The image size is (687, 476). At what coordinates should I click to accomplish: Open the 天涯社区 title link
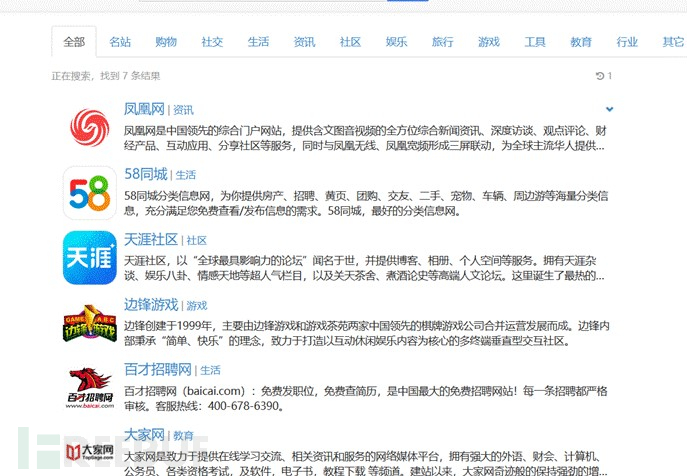pos(151,239)
